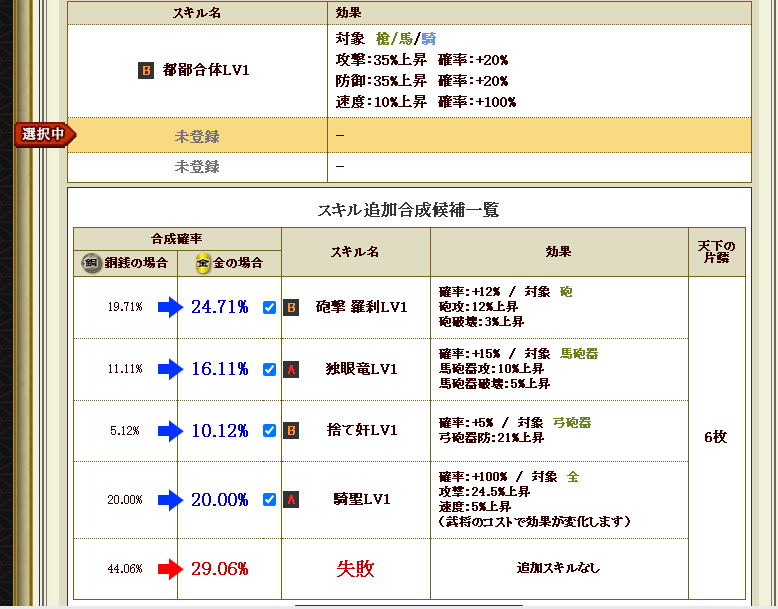Click the 馬 target type link
Screen dimensions: 778x609
[x=406, y=39]
